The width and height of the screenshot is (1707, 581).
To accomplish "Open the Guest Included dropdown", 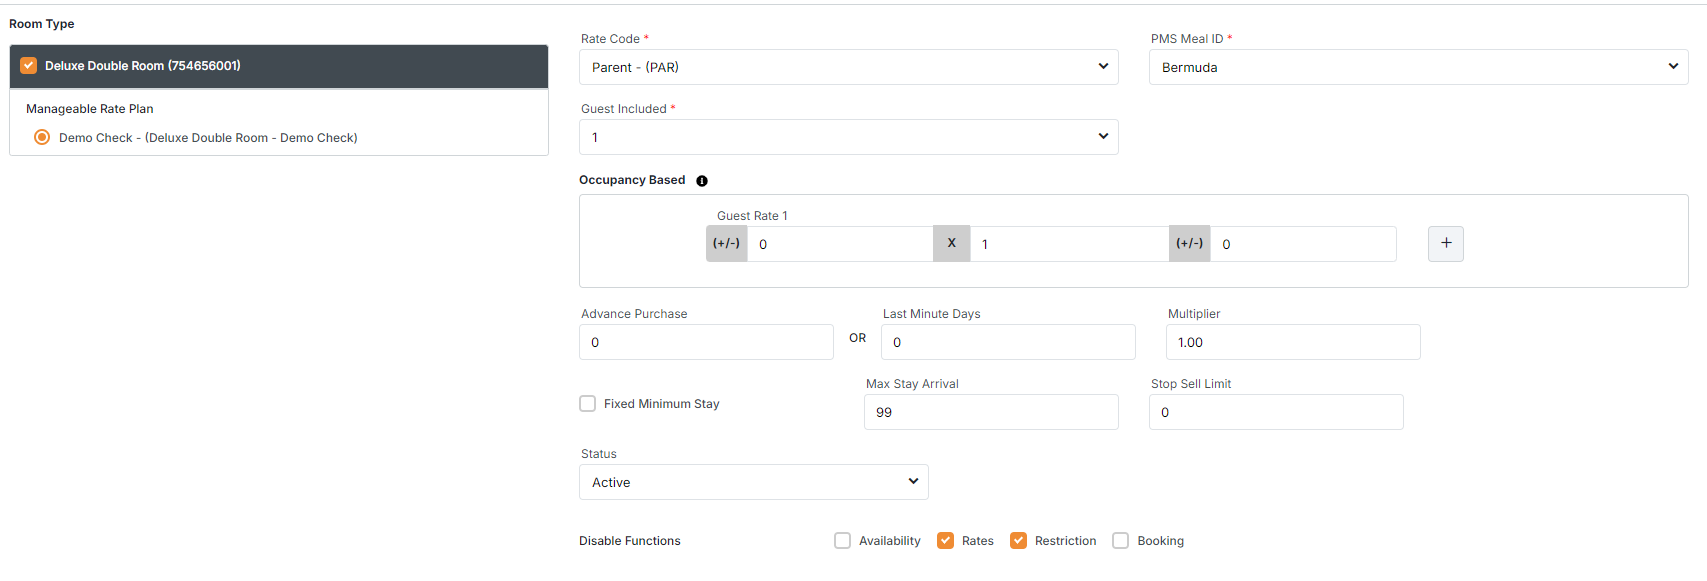I will pos(848,137).
